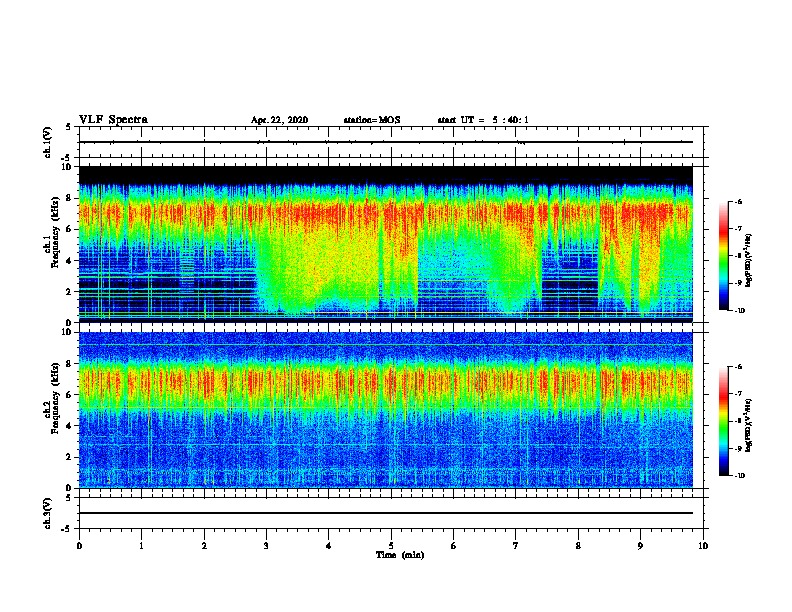Select the ch.2 "Frequency (kHz)" axis label
The image size is (792, 612).
55,398
